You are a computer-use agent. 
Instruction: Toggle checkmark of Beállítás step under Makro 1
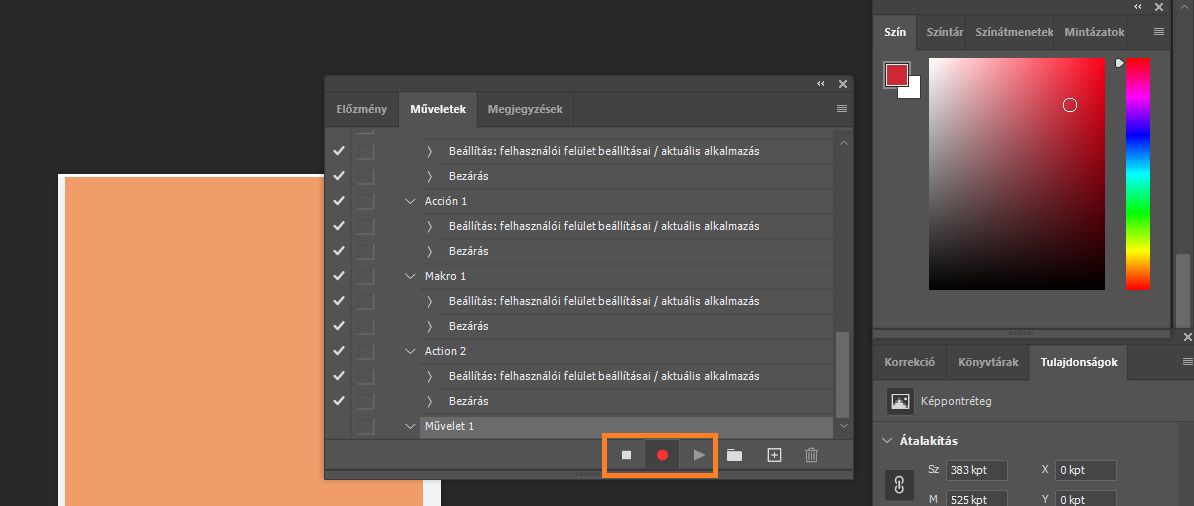339,301
